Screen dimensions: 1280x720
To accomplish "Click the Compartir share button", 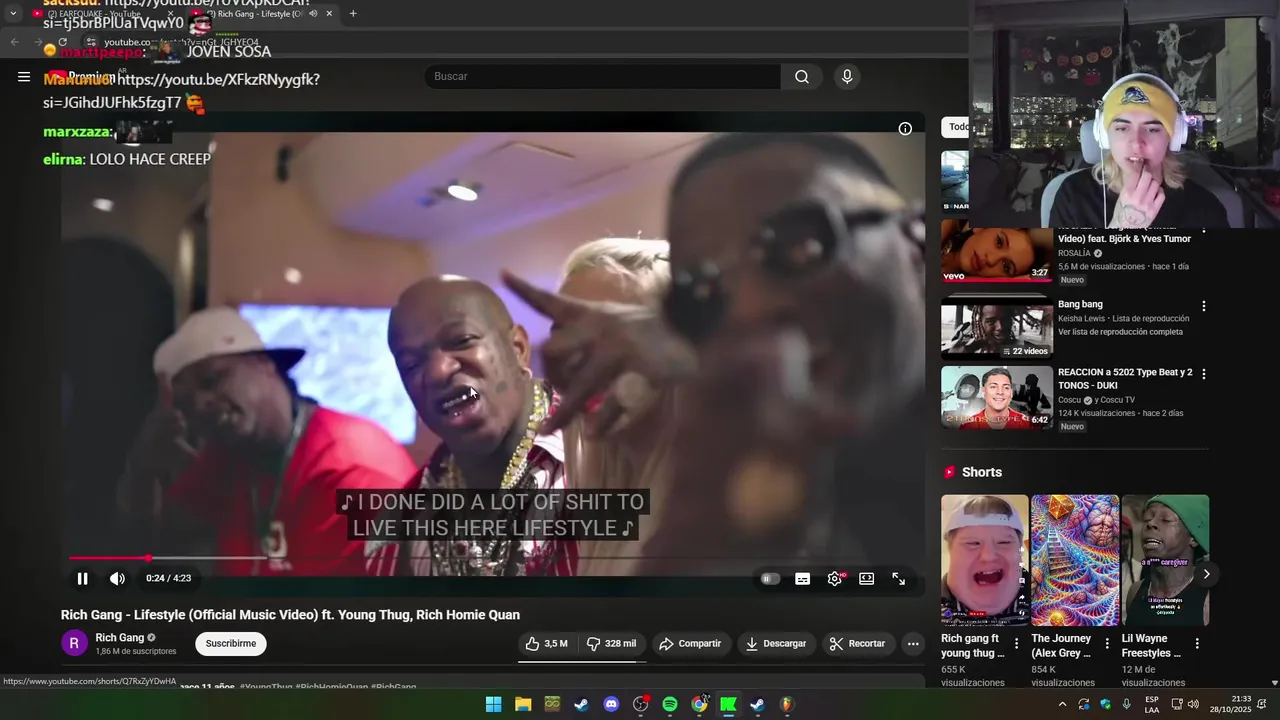I will pos(690,644).
